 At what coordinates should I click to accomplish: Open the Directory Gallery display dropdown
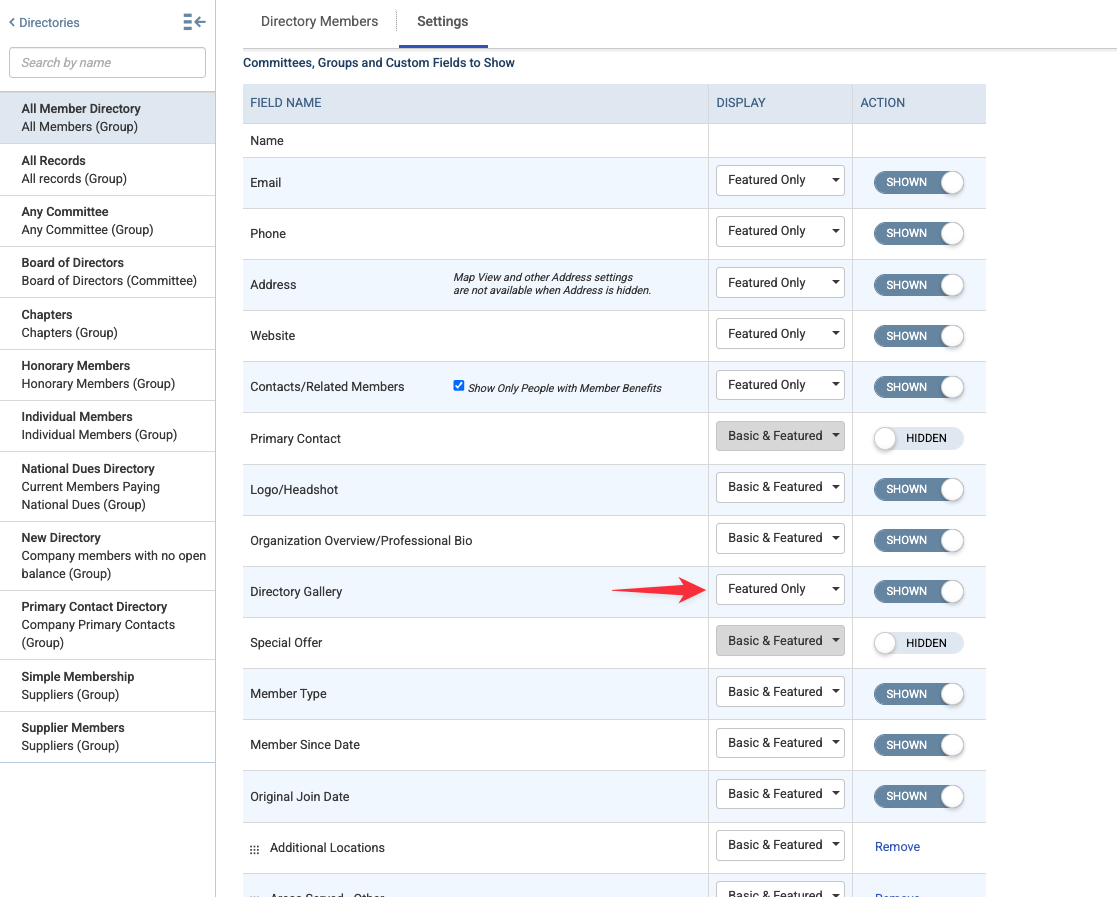pyautogui.click(x=780, y=589)
